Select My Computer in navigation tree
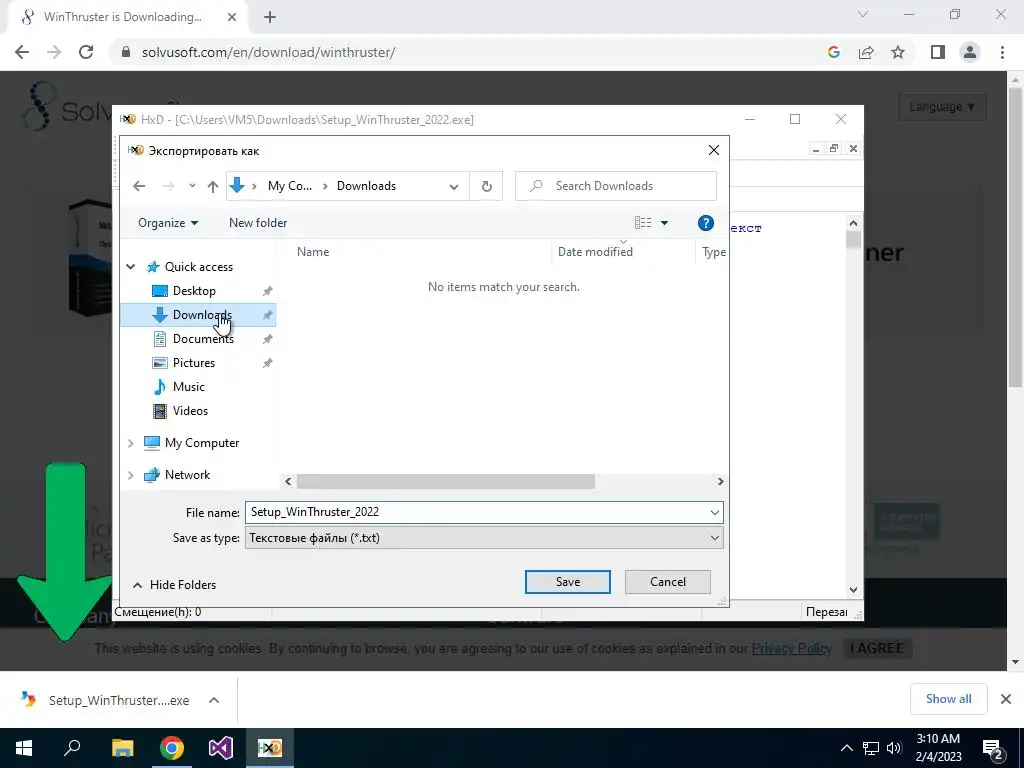 click(x=202, y=443)
